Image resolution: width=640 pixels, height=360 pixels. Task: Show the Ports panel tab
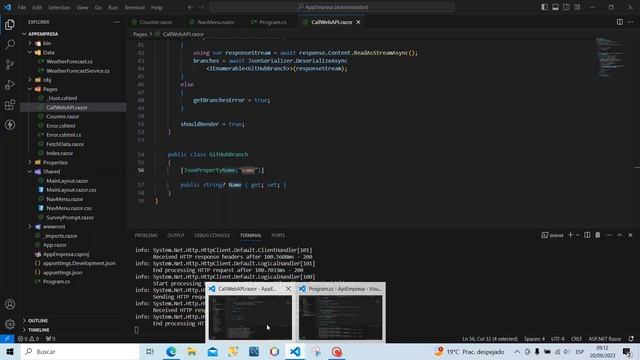(278, 236)
